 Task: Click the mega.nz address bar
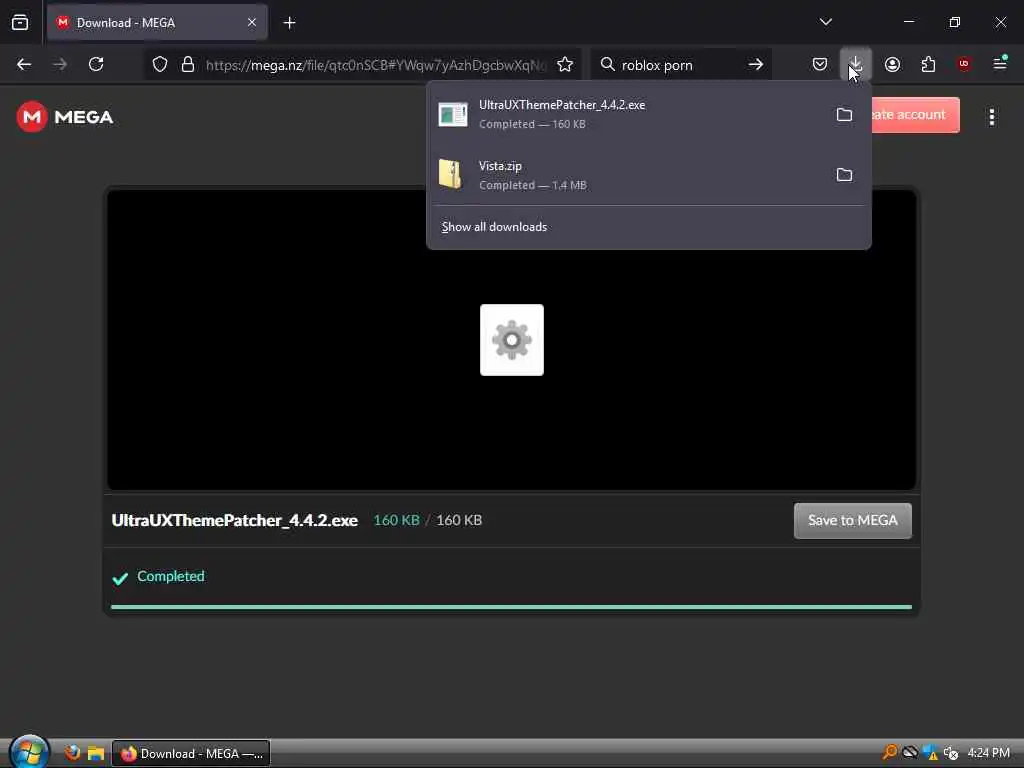coord(376,65)
